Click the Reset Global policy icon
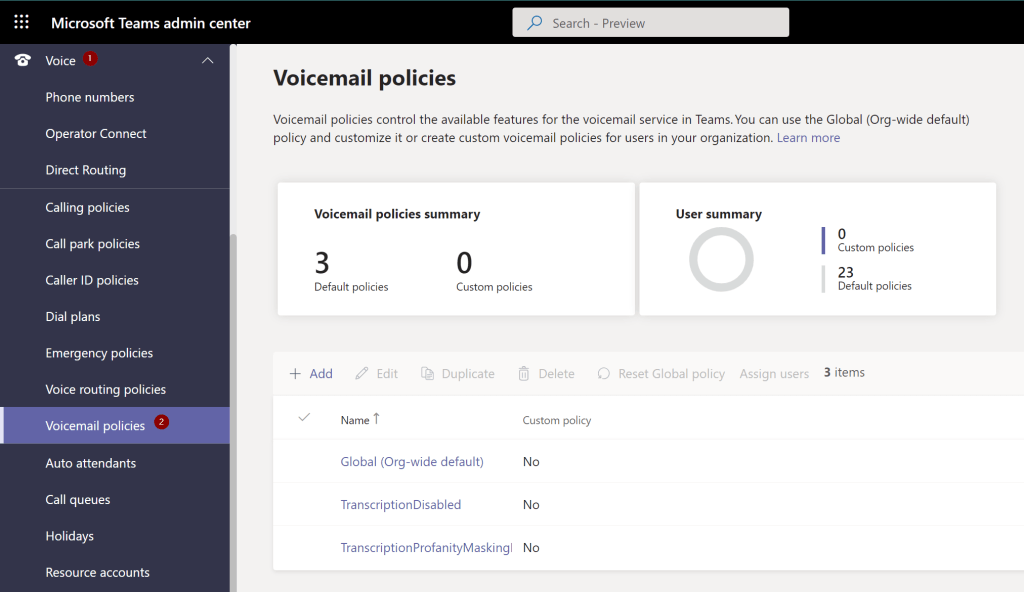Viewport: 1024px width, 592px height. coord(604,374)
